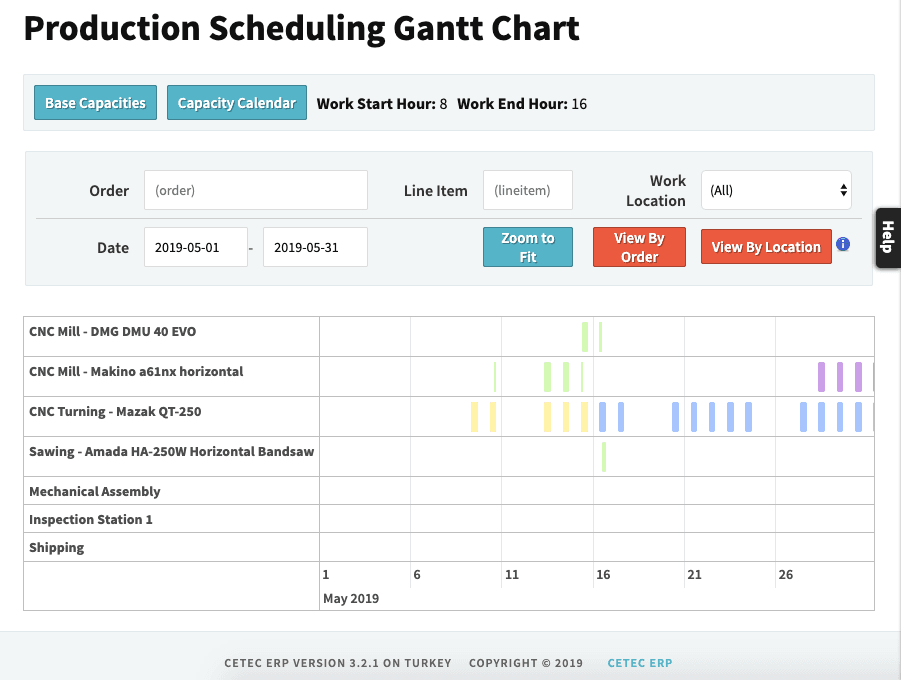Select the green bar on the Sawing row
The width and height of the screenshot is (901, 680).
click(x=604, y=455)
